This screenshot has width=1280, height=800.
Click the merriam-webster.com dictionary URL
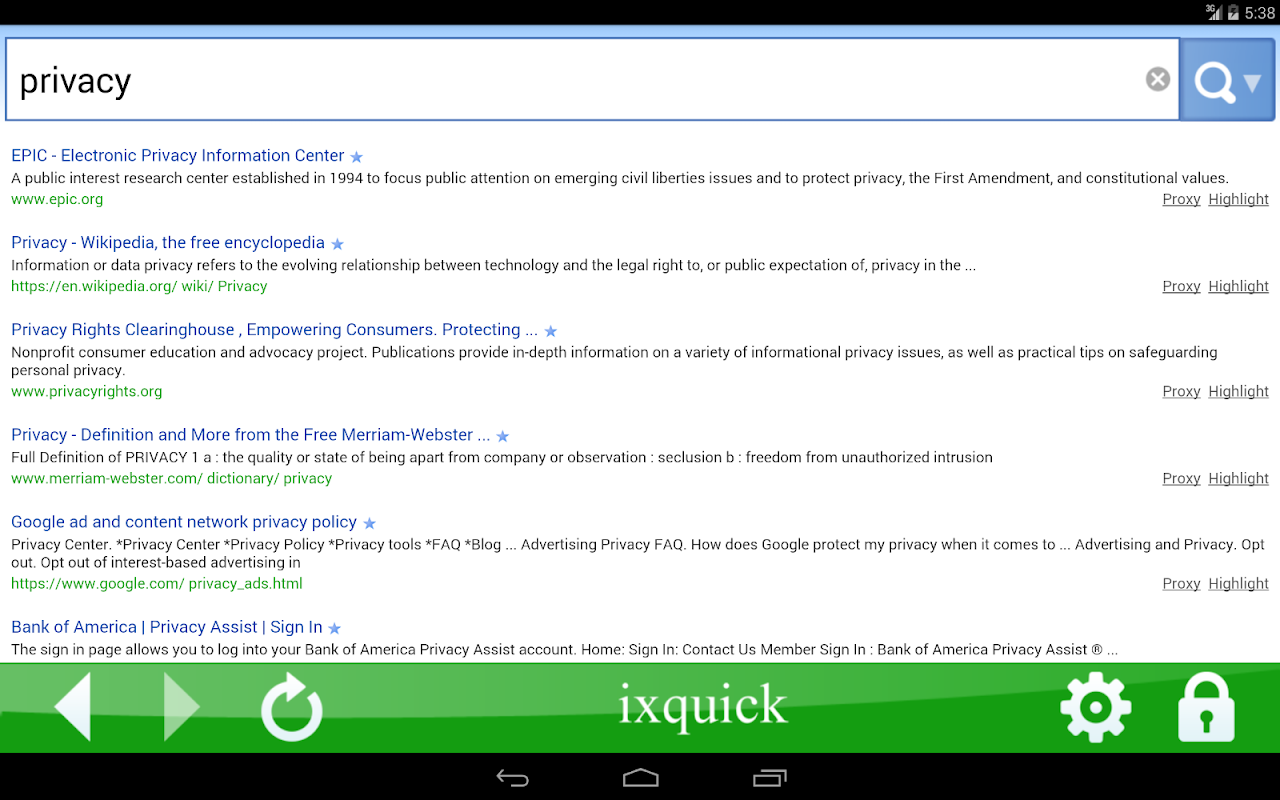pyautogui.click(x=171, y=478)
